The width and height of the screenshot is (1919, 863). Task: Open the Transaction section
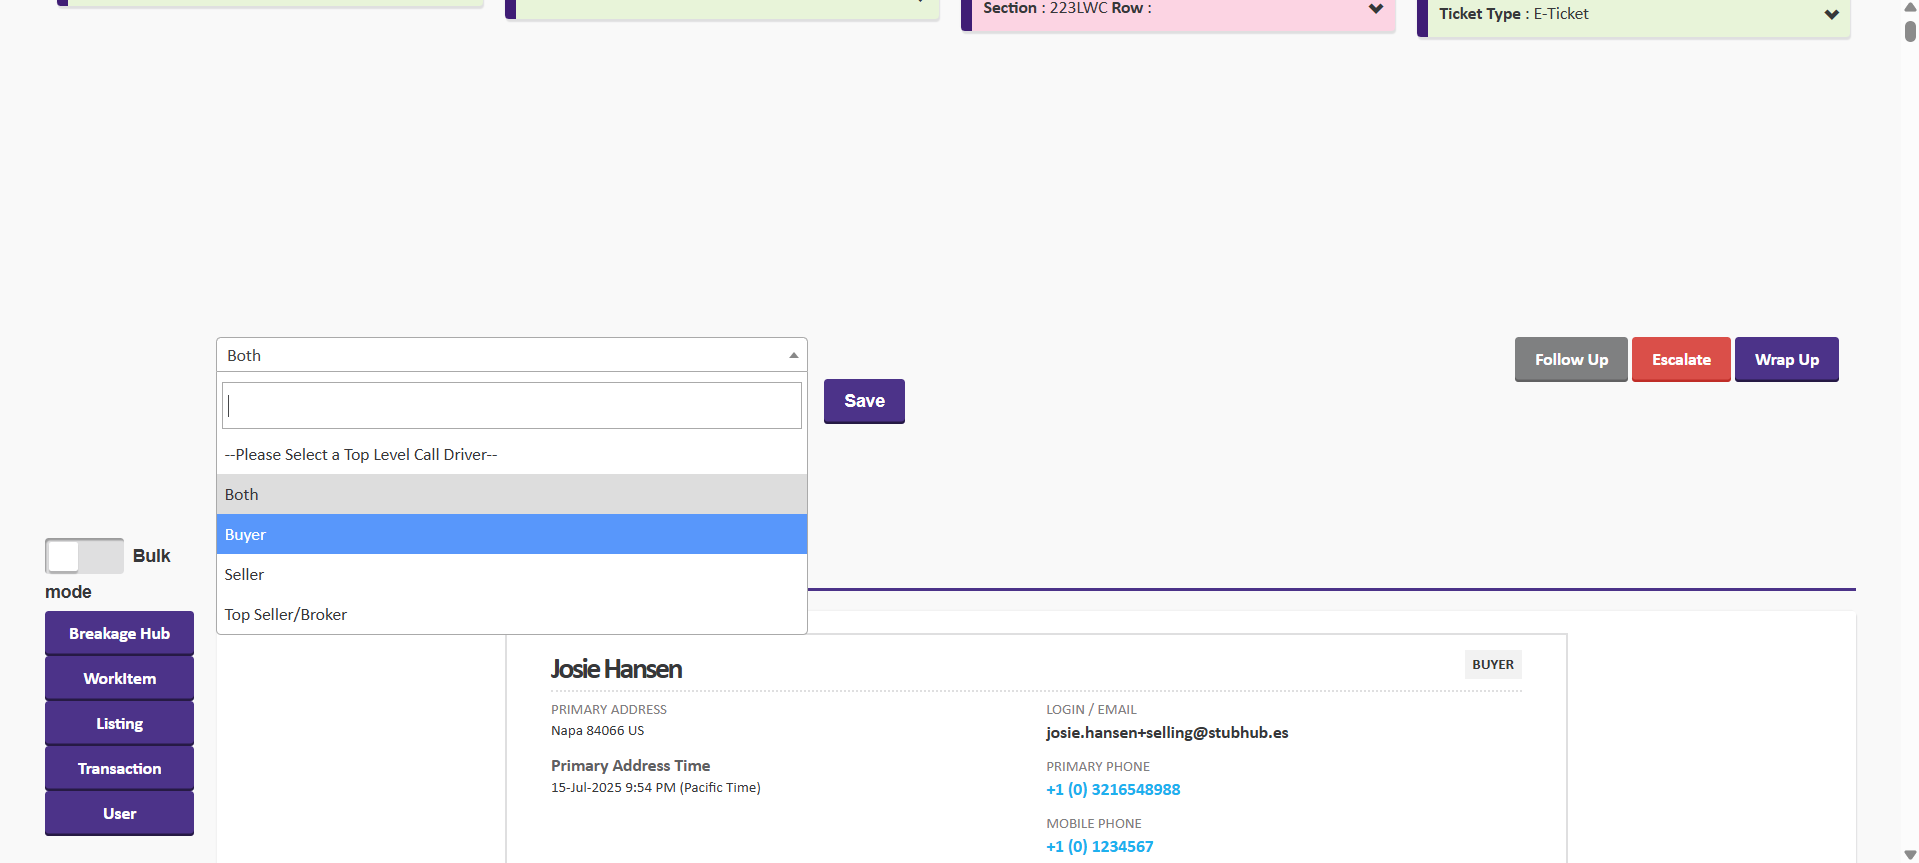click(119, 768)
